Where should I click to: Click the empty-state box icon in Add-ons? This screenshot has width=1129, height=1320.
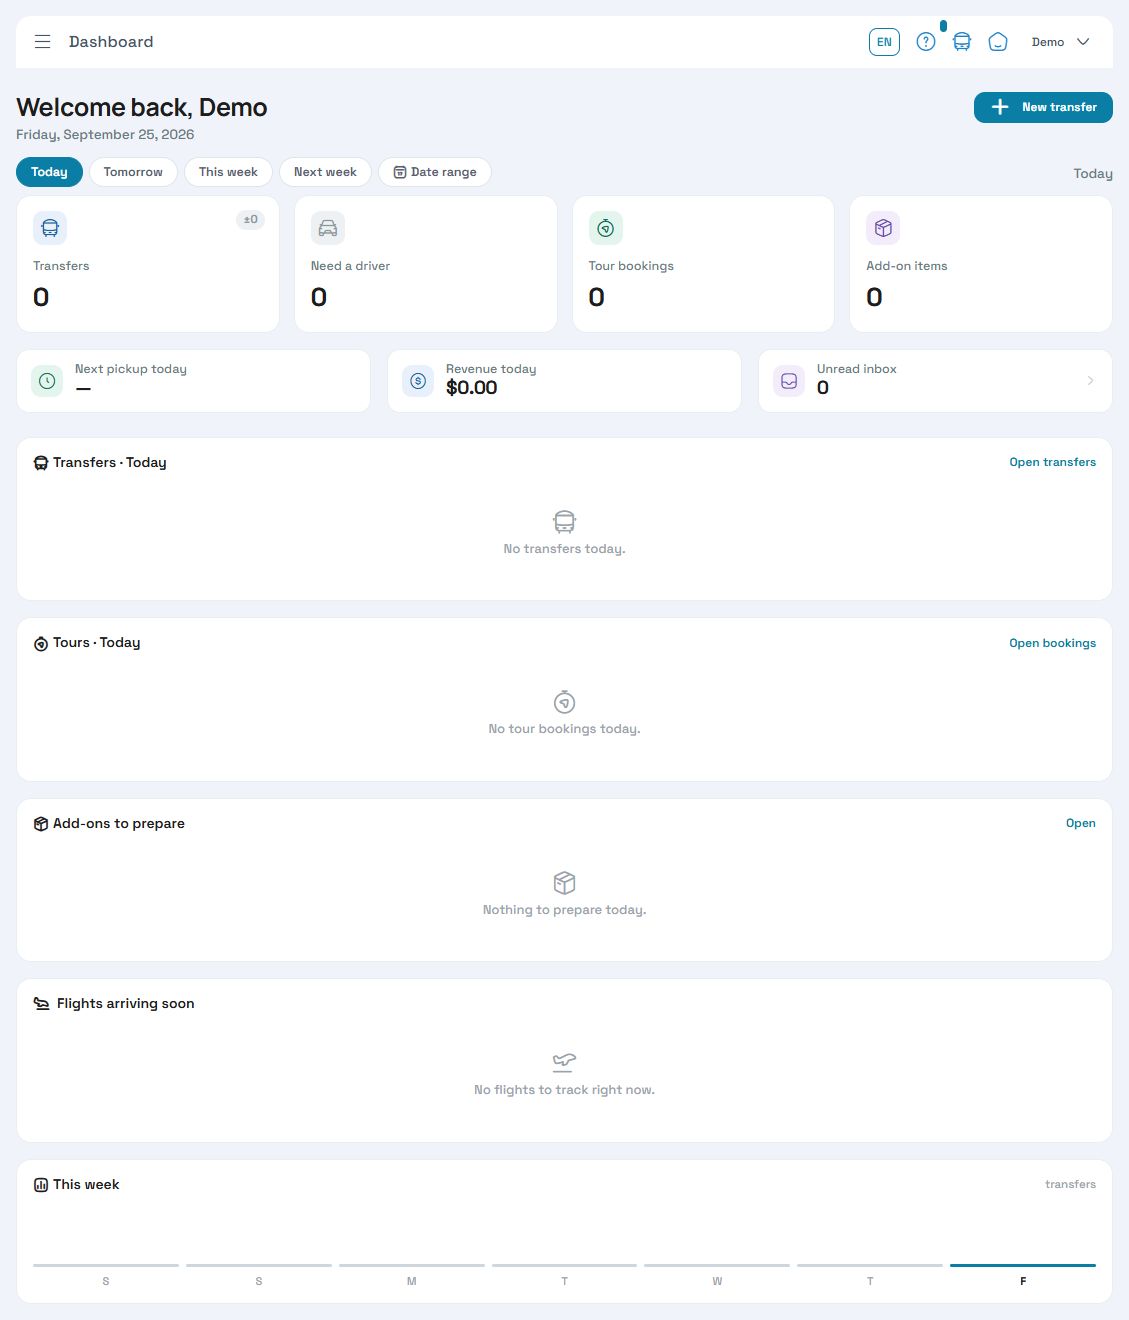click(564, 882)
